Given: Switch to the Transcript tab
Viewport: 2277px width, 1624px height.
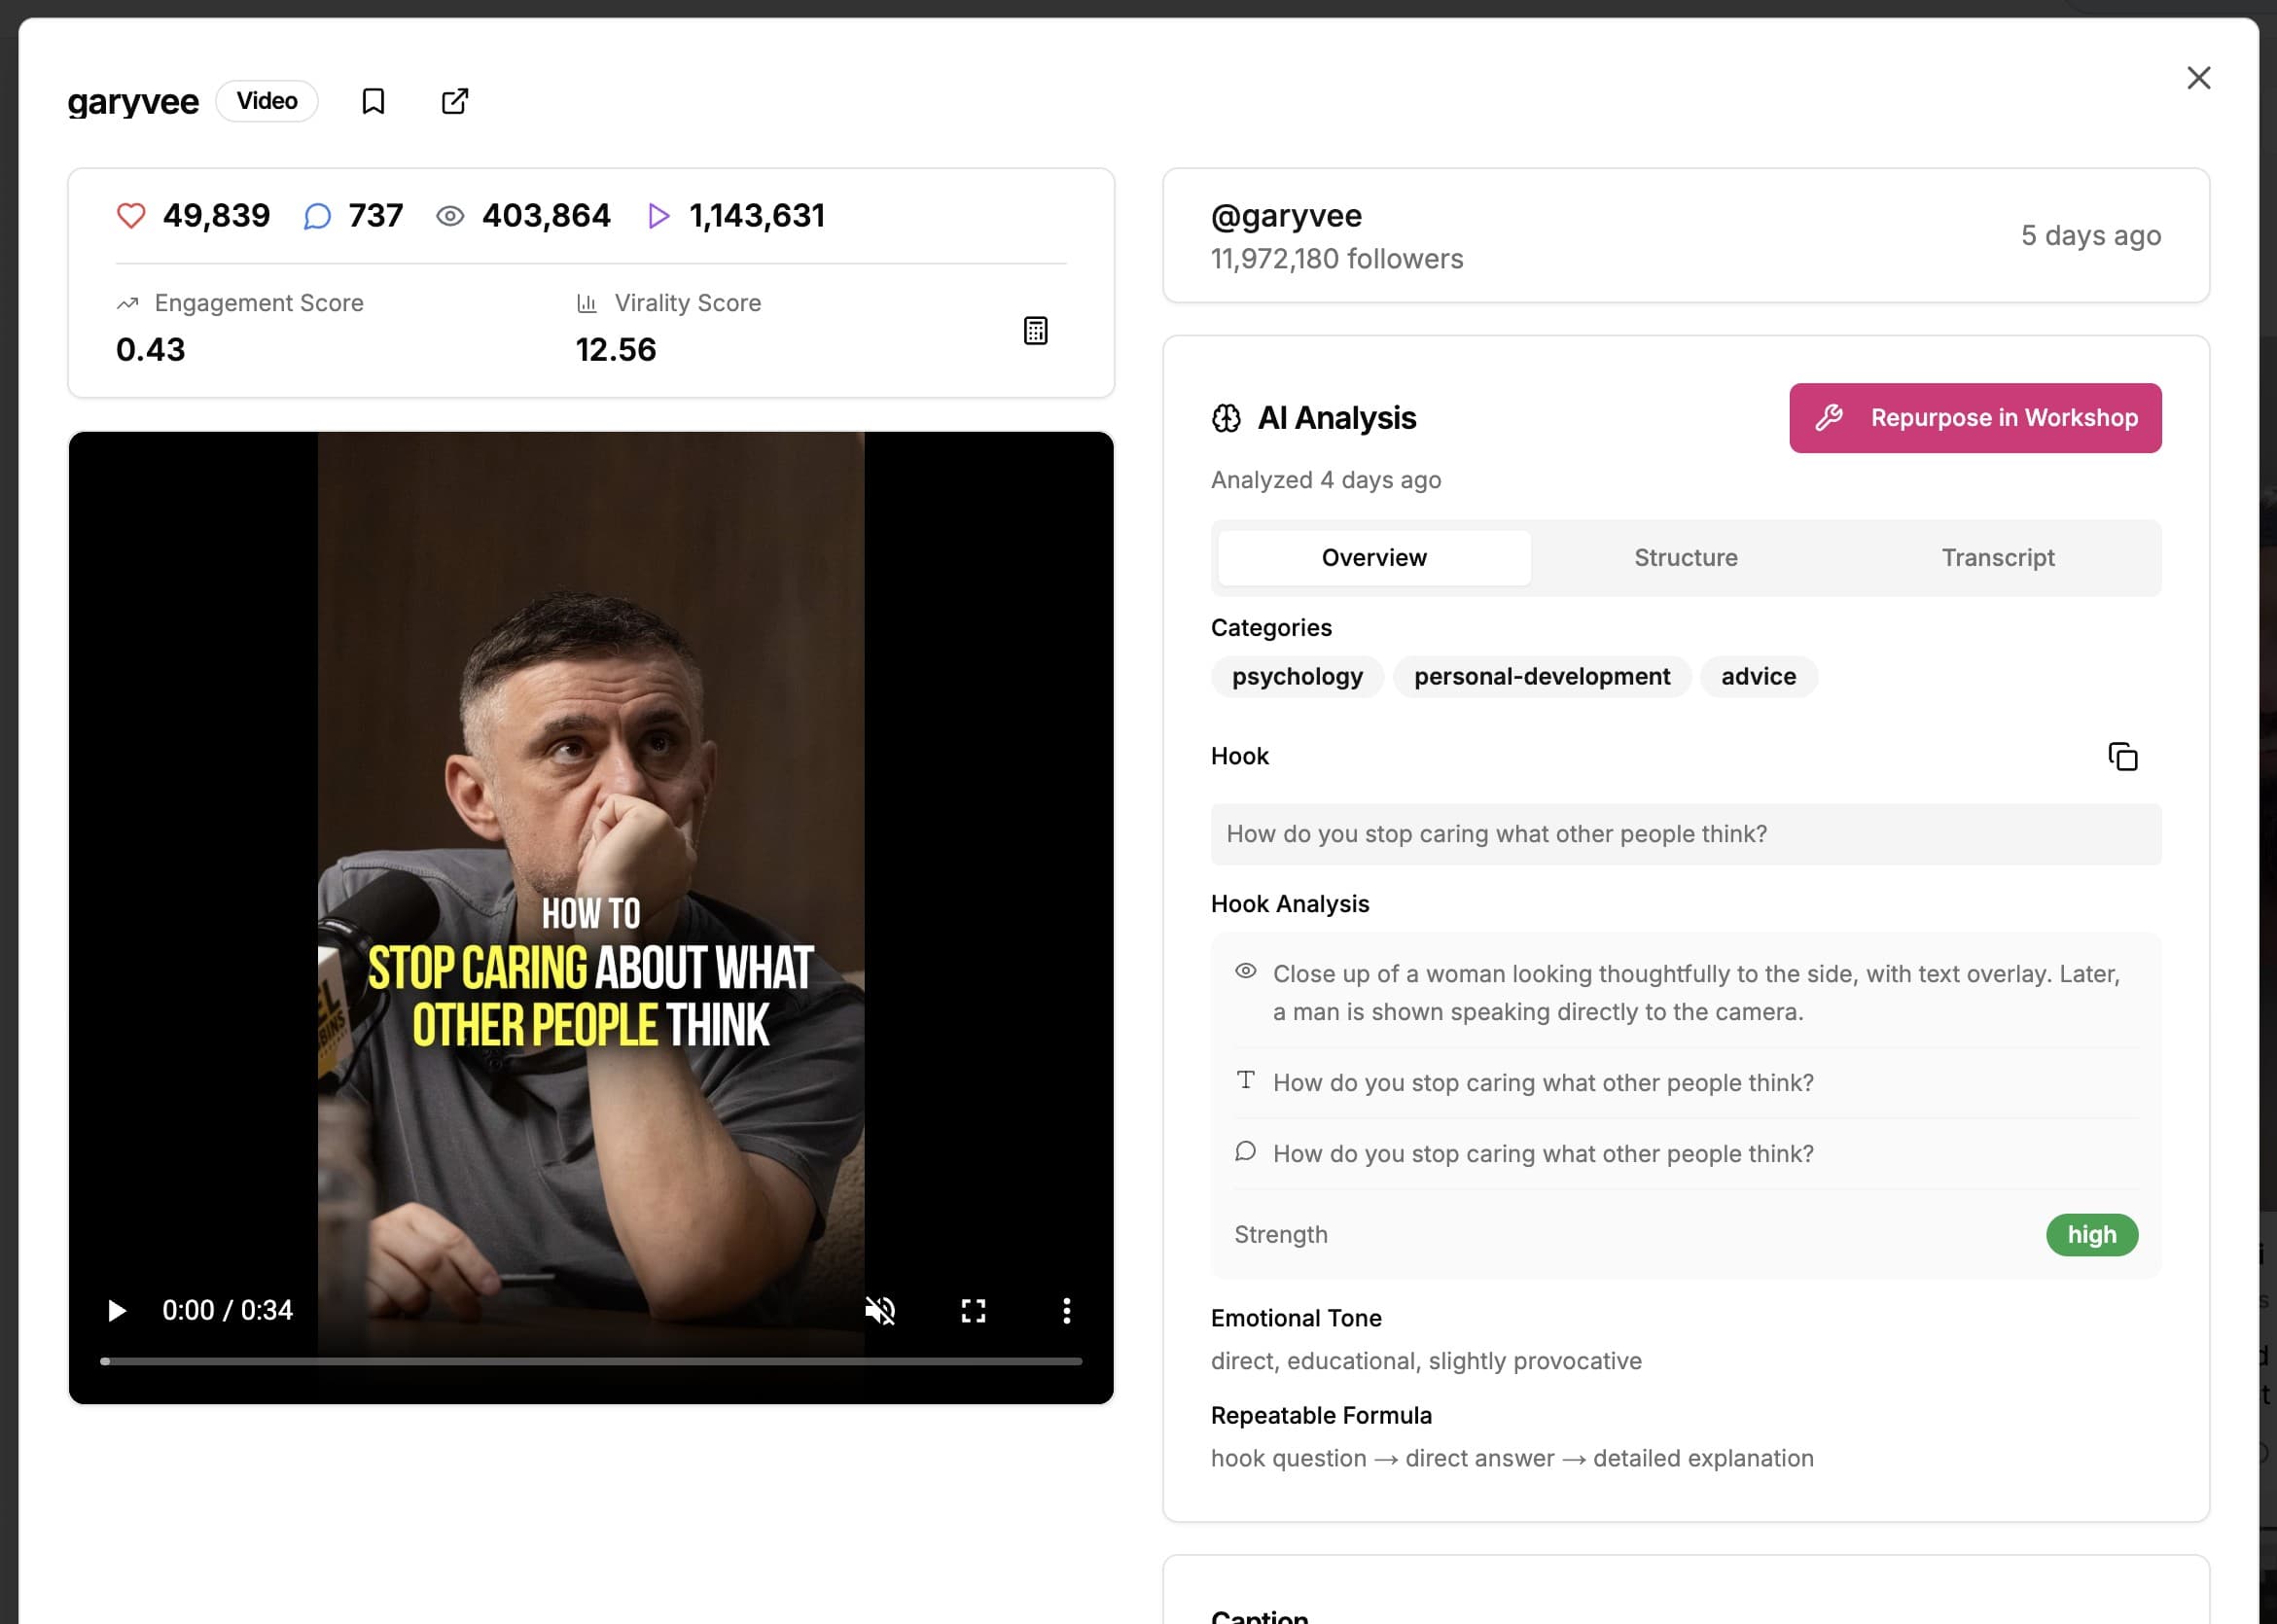Looking at the screenshot, I should 1998,558.
